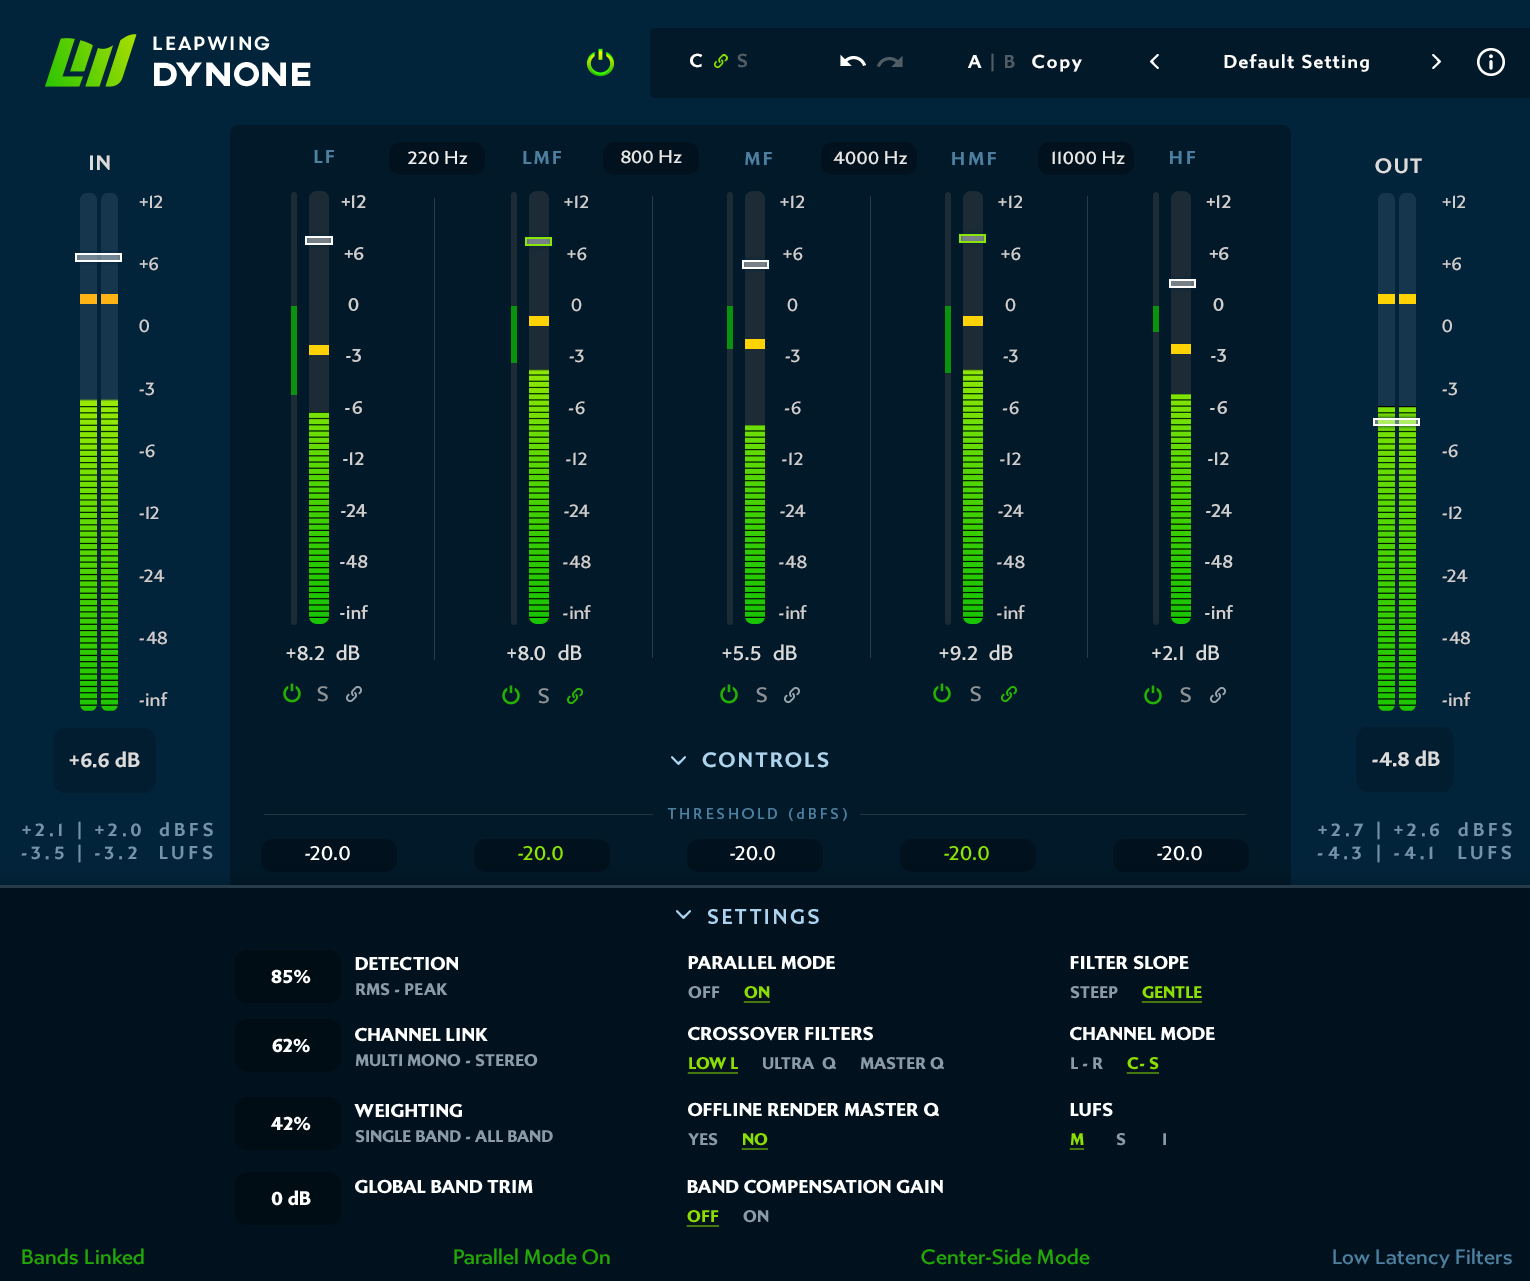Disable the LF band power icon

(292, 693)
